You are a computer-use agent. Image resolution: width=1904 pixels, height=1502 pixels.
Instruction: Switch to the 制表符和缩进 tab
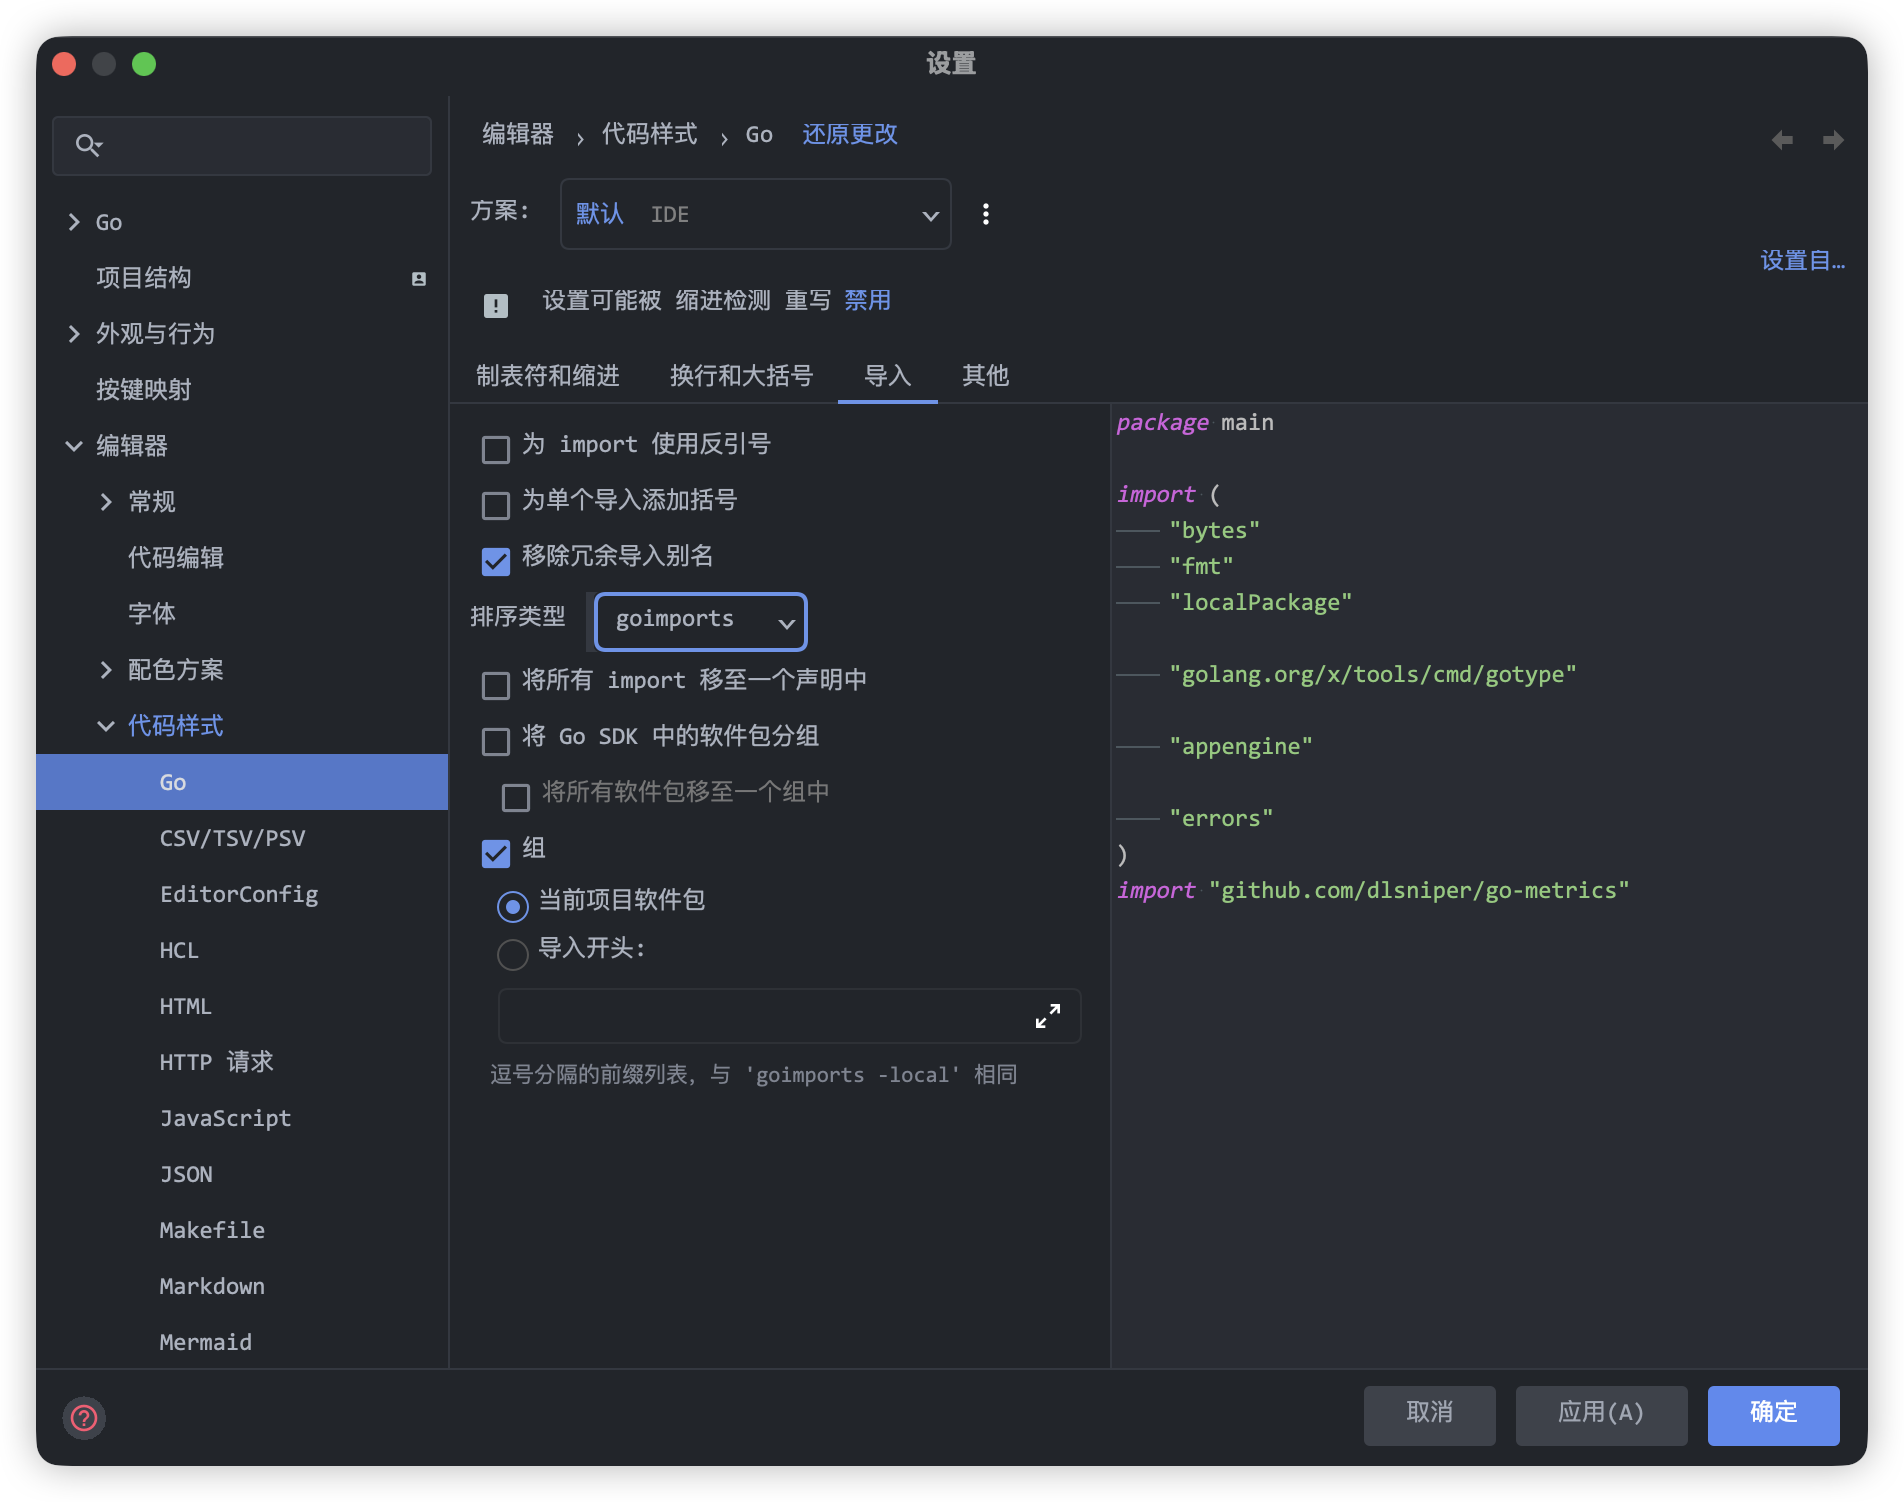click(547, 376)
